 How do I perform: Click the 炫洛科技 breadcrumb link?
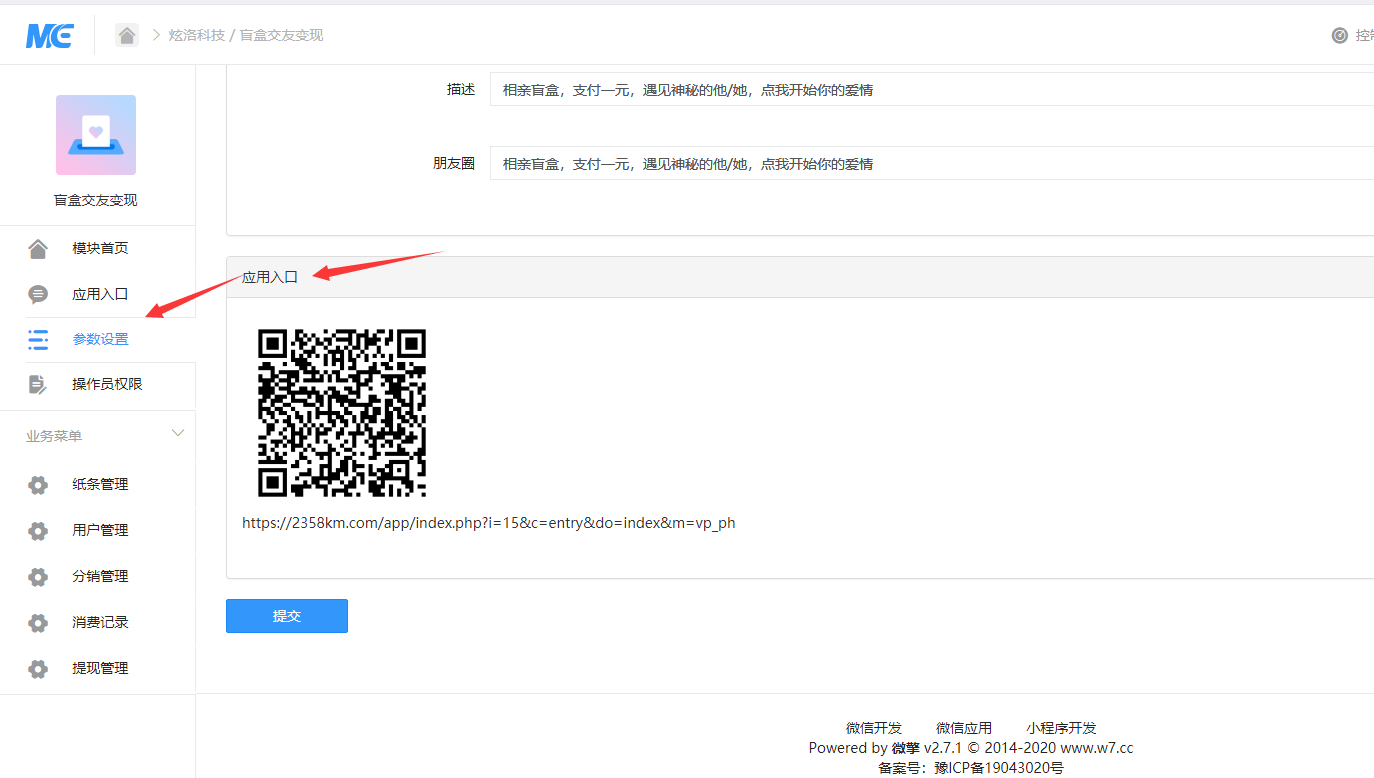(197, 35)
